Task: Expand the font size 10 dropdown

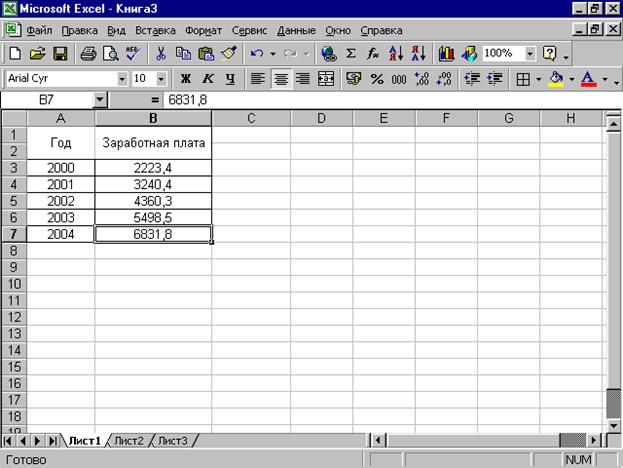Action: tap(161, 79)
